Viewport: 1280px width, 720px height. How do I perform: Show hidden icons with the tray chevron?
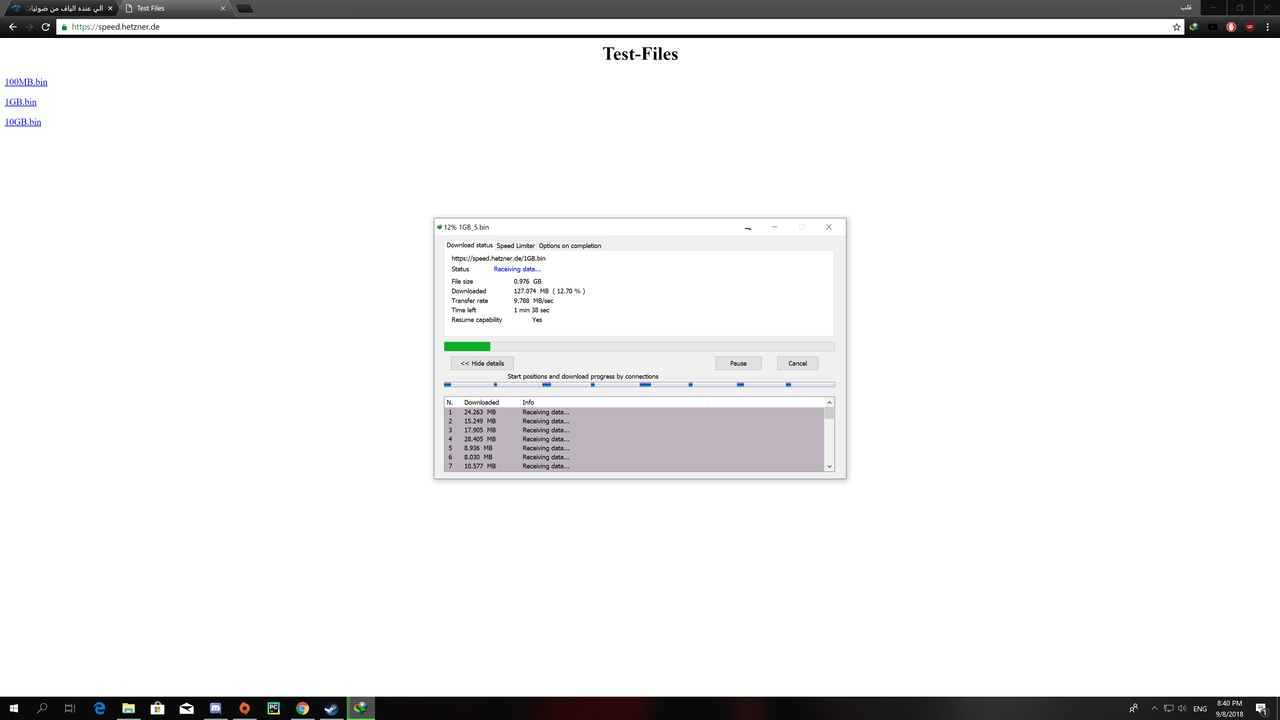1153,708
